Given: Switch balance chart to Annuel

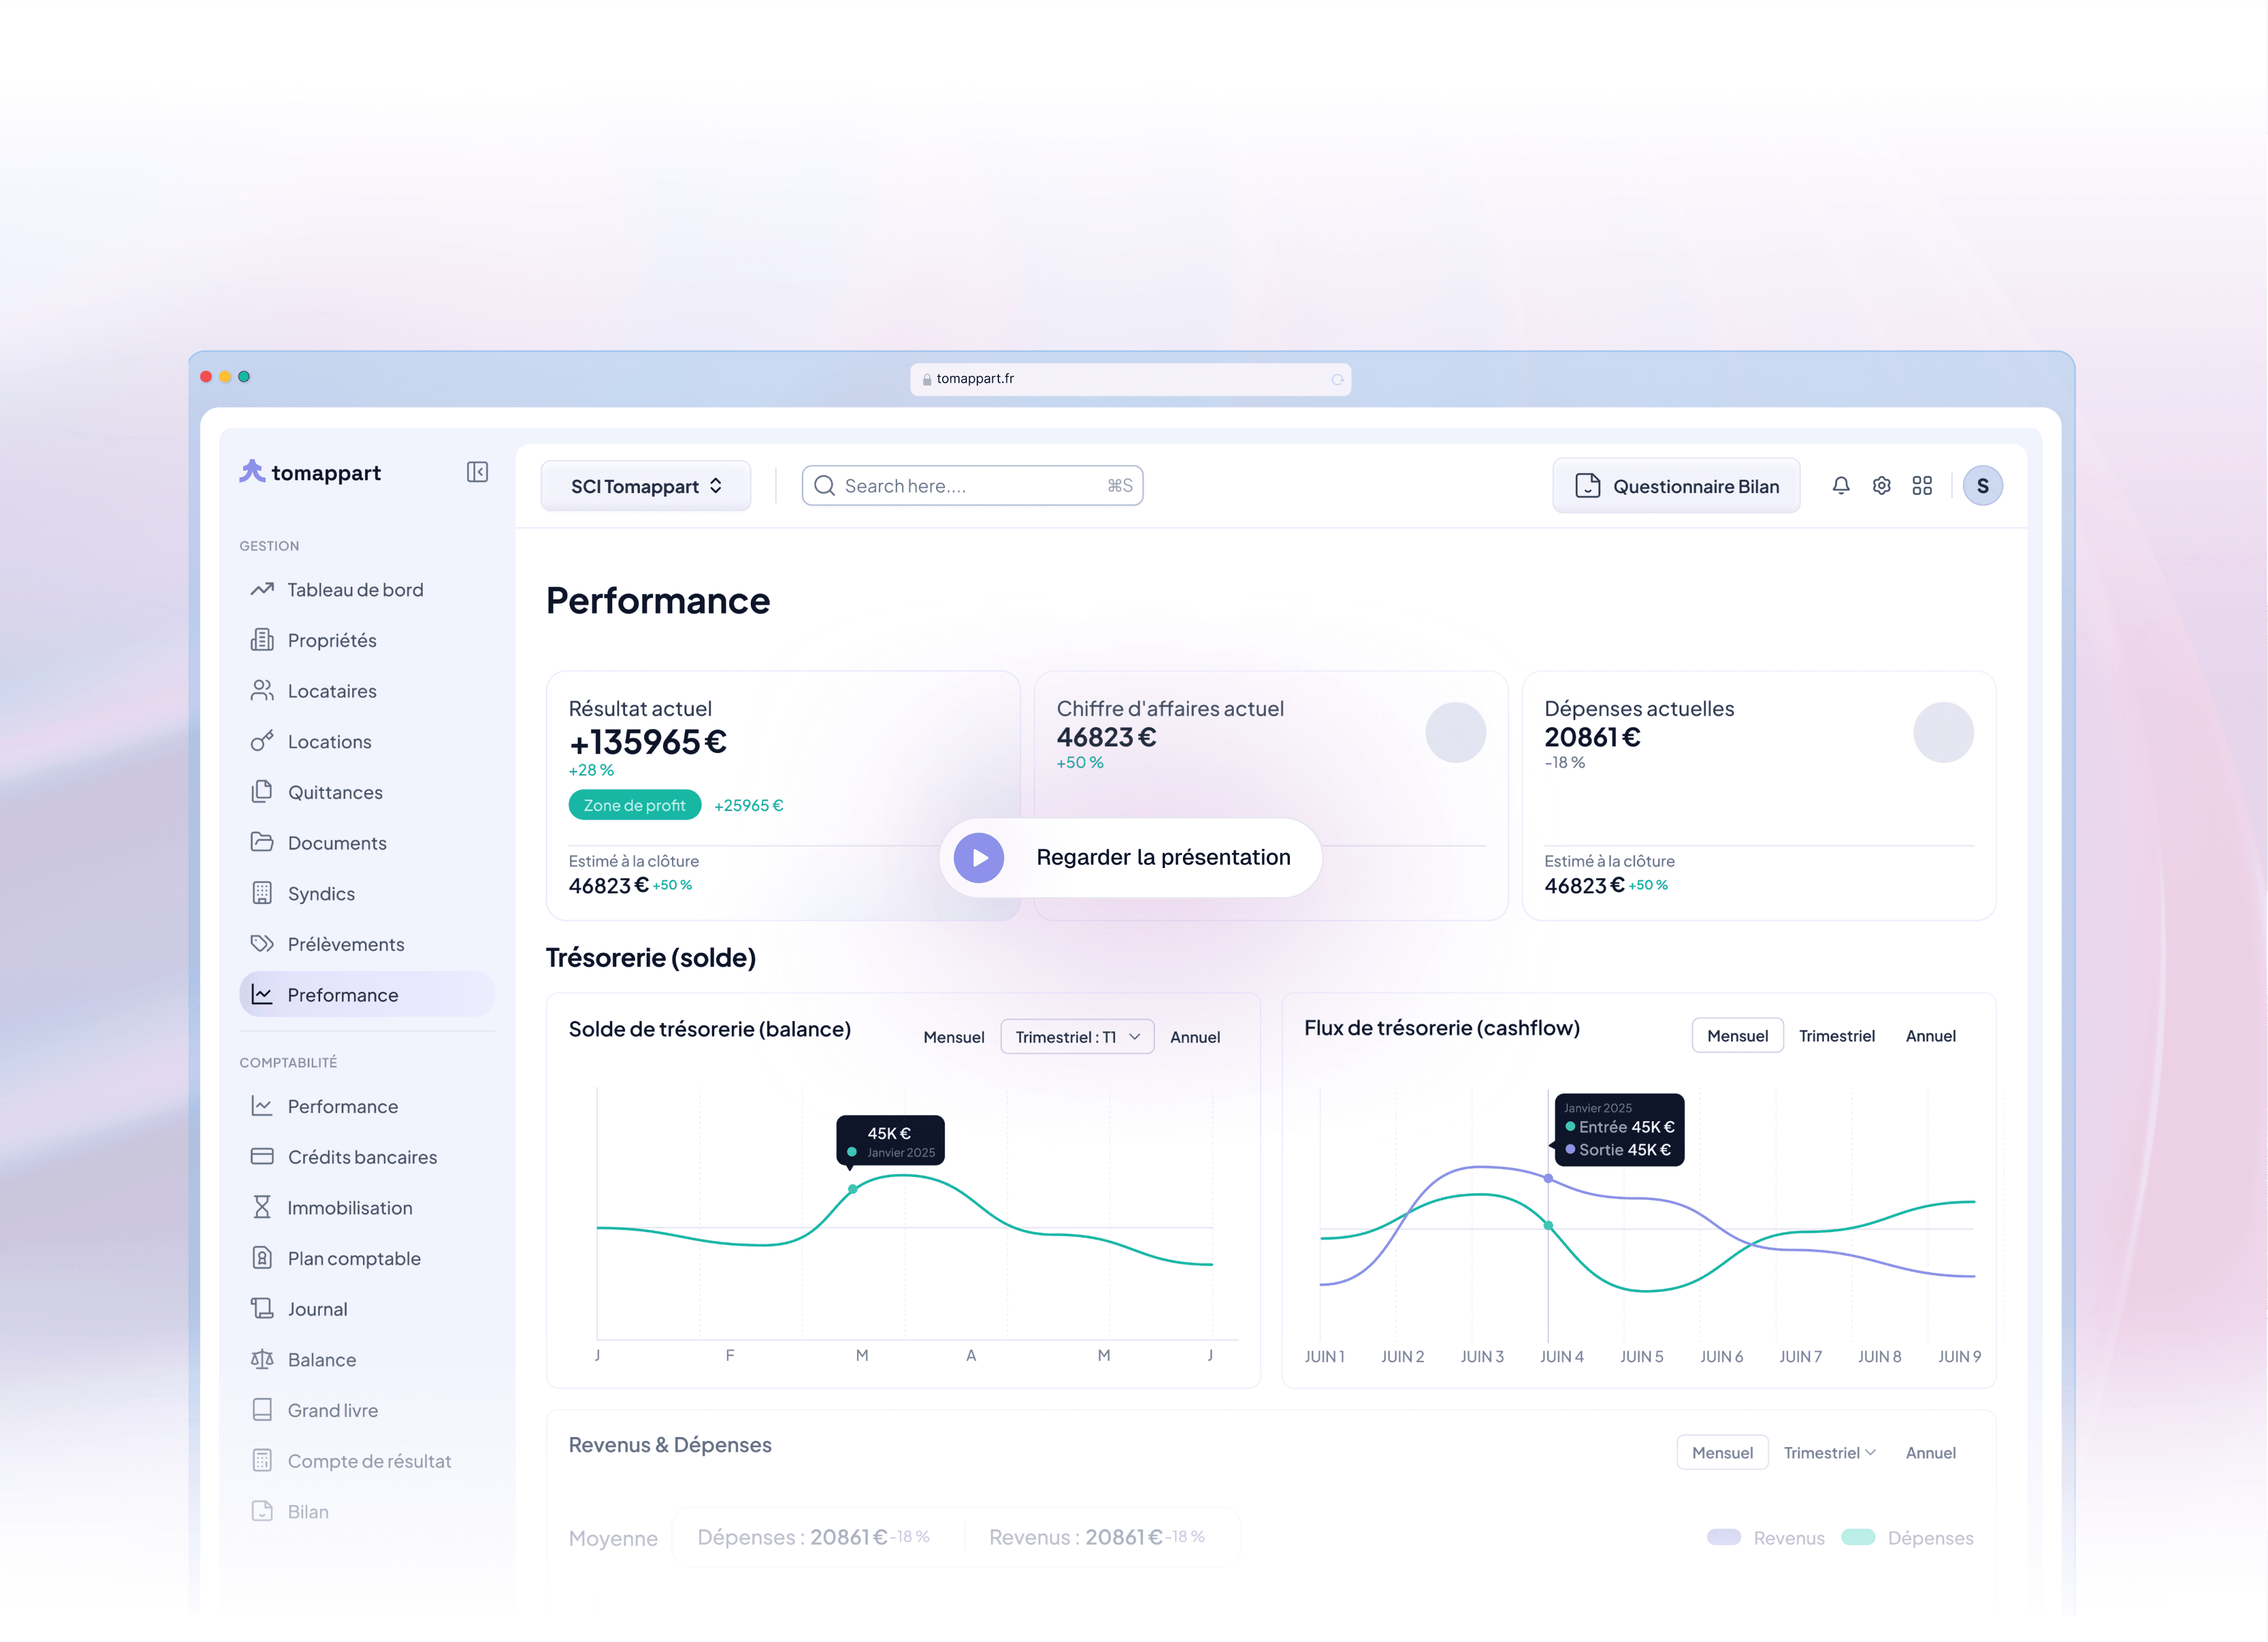Looking at the screenshot, I should [1195, 1037].
